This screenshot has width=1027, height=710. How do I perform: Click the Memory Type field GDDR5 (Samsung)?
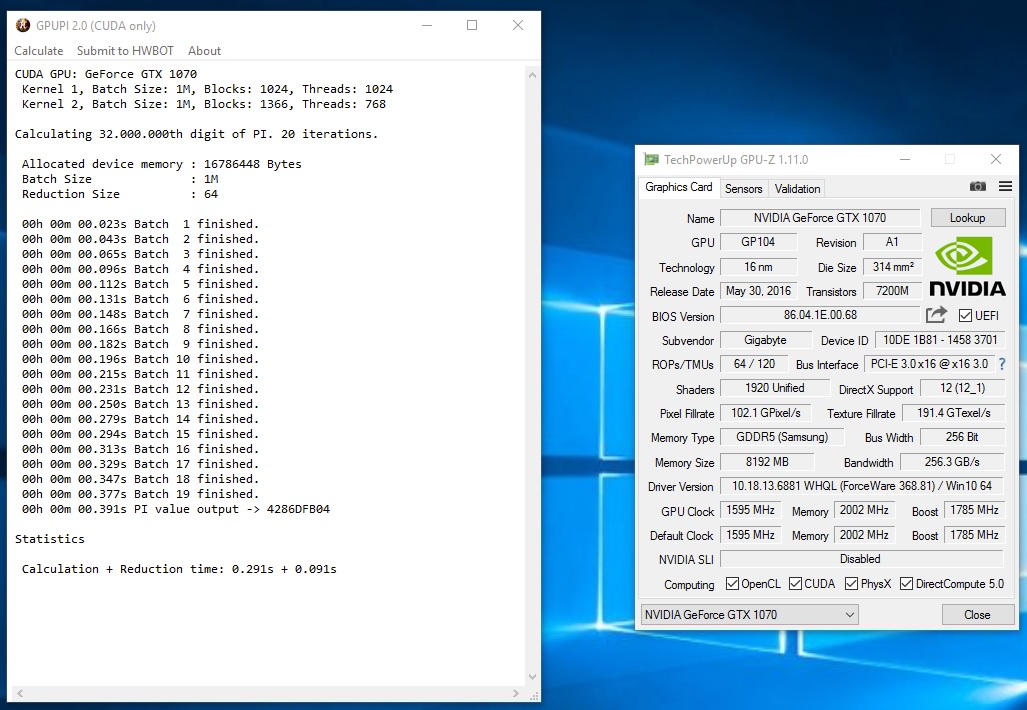tap(782, 437)
